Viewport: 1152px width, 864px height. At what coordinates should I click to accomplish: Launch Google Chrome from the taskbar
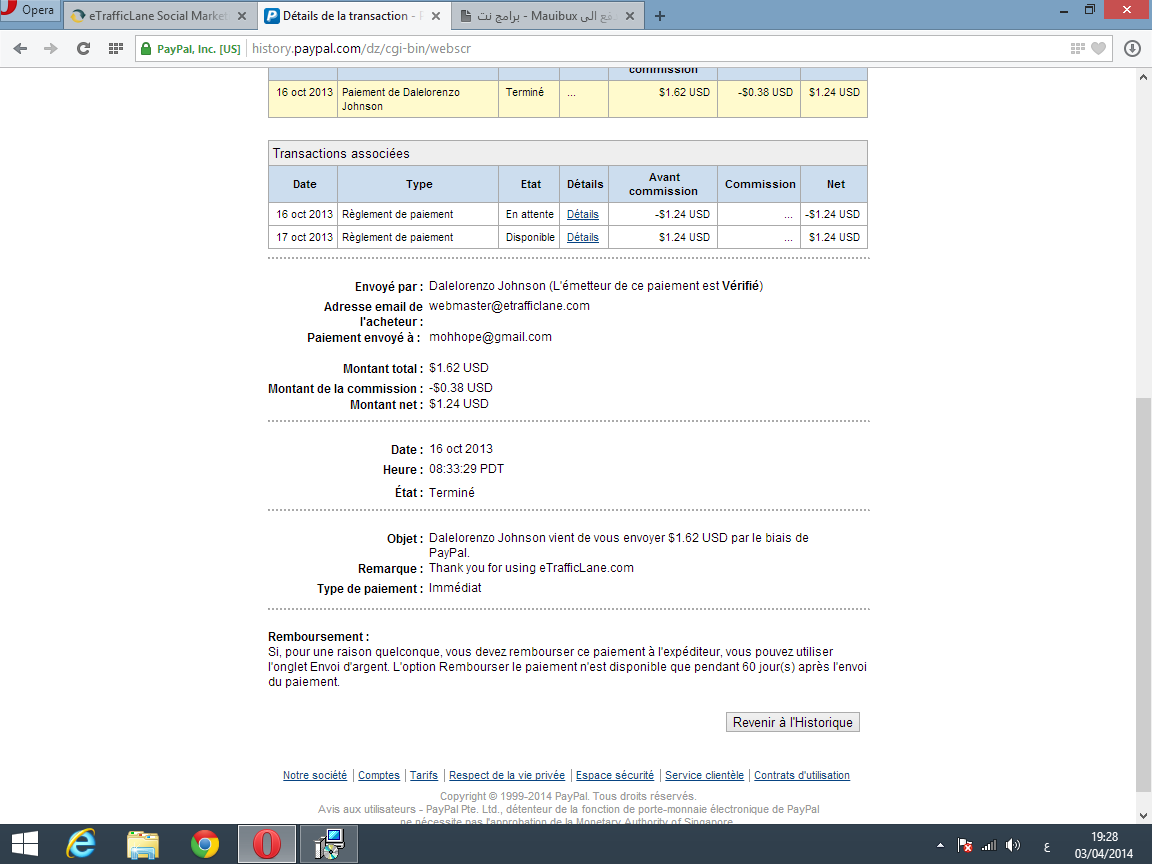205,844
